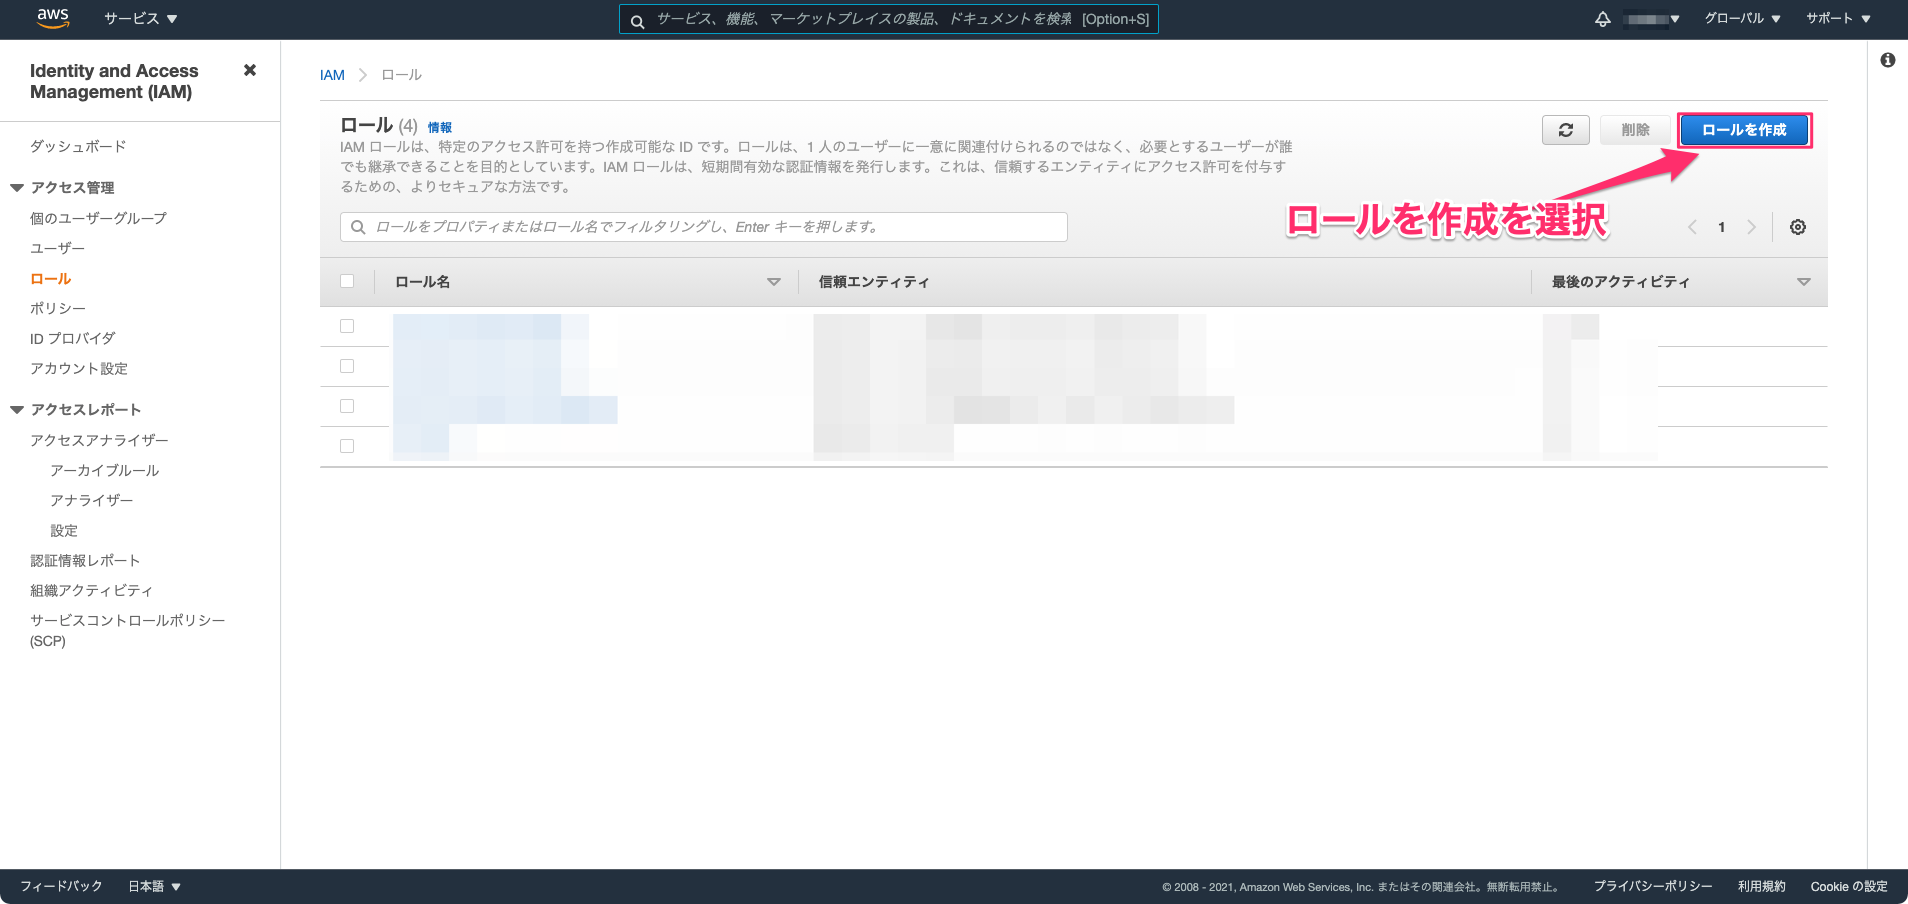Image resolution: width=1908 pixels, height=904 pixels.
Task: Go to next page arrow
Action: [x=1751, y=227]
